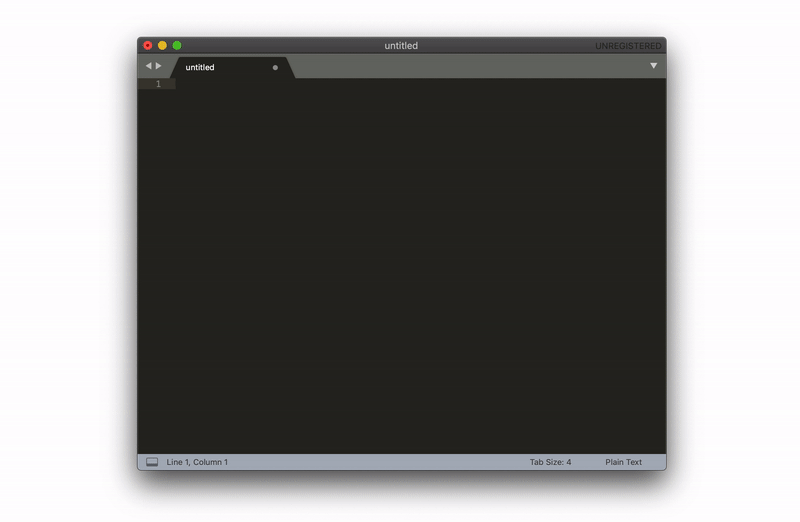The image size is (800, 522).
Task: Click empty status bar area in the middle
Action: [x=380, y=462]
